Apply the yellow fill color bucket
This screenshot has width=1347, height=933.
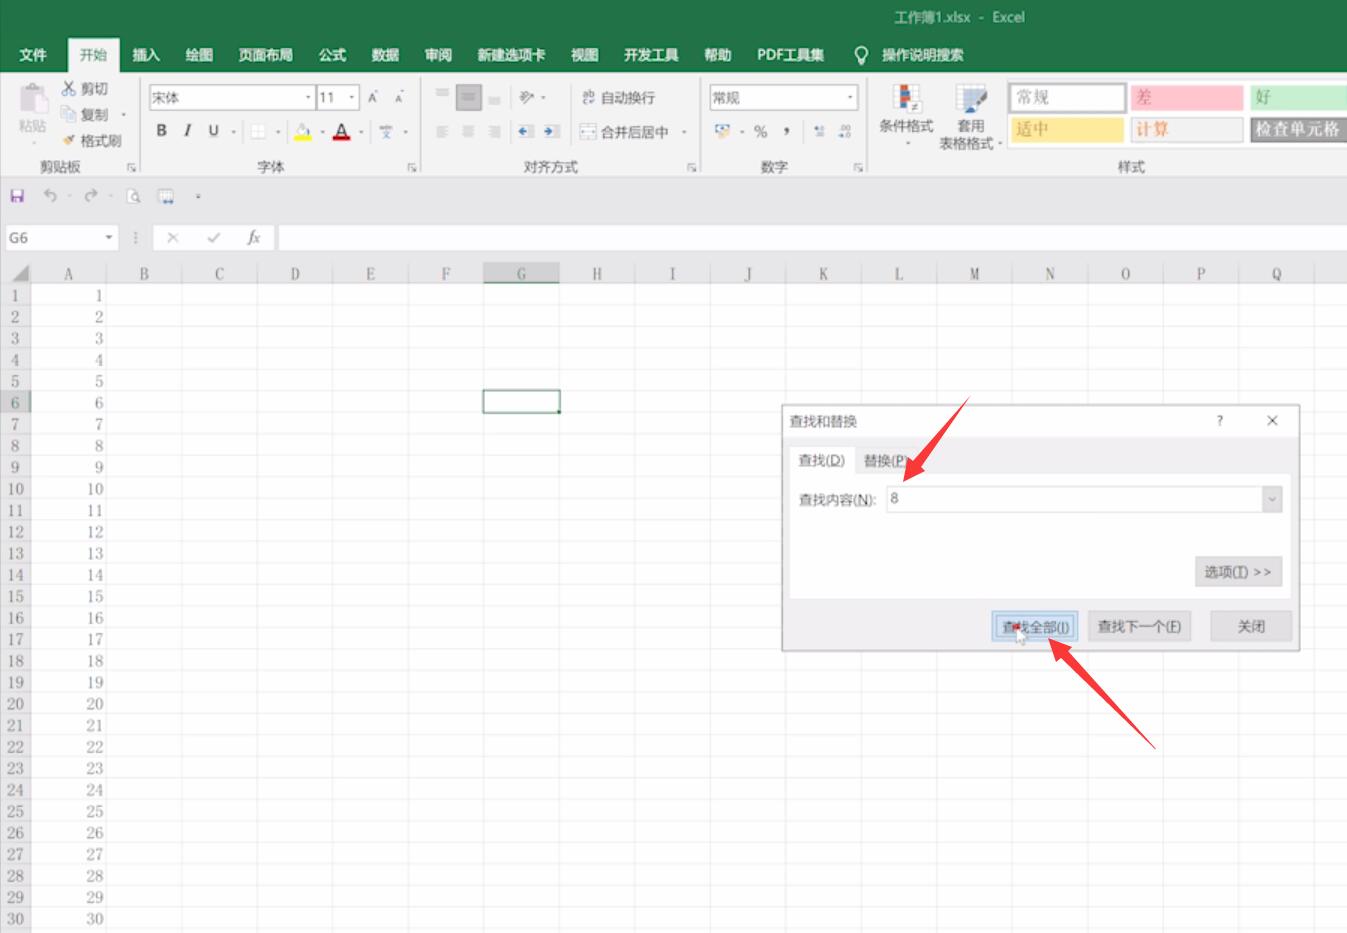[x=302, y=131]
